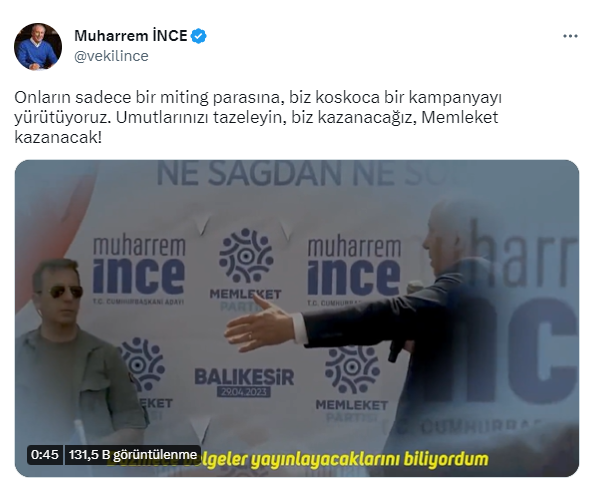Click the outstretched hand in the video
Screen dimensions: 592x487
[x=260, y=324]
